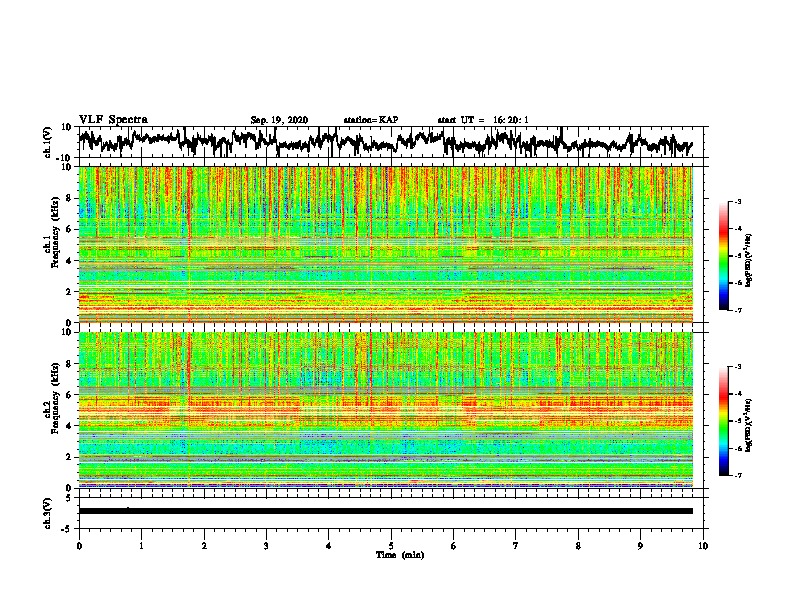792x612 pixels.
Task: Click the "2" kHz tick on ch.2 frequency axis
Action: click(69, 457)
